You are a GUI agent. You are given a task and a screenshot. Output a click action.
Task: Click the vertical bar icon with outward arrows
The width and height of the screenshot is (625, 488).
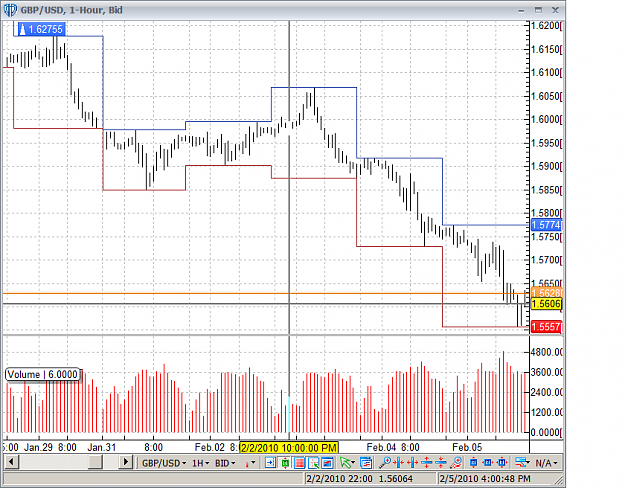point(413,463)
